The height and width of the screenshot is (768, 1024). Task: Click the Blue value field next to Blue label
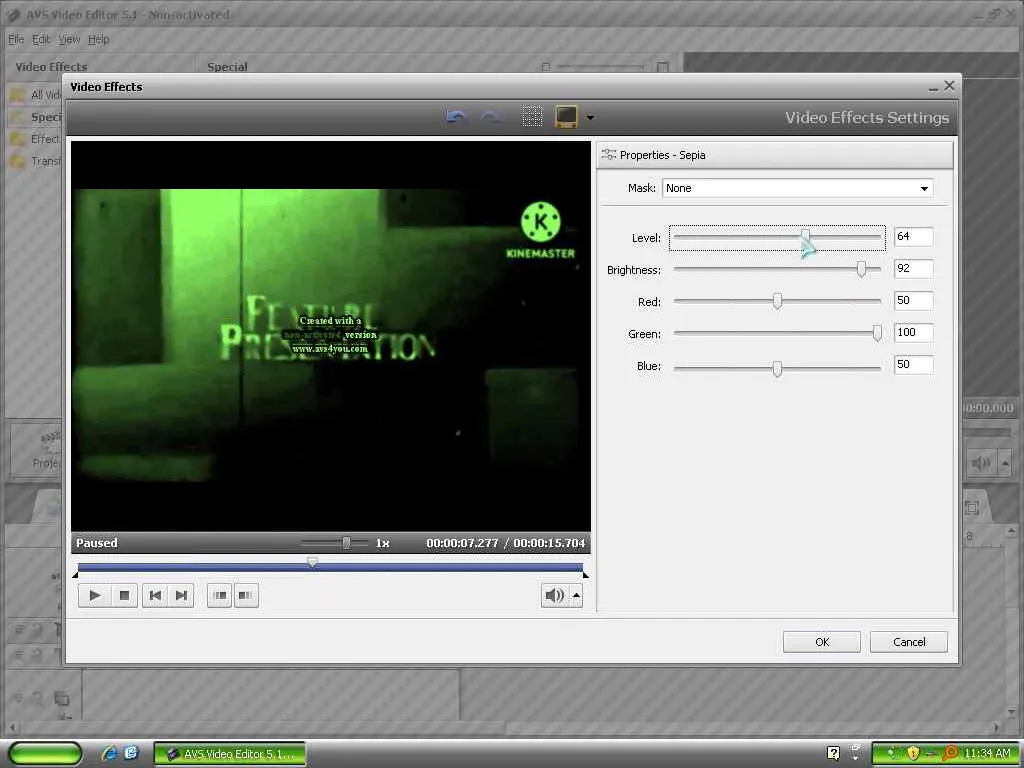913,364
